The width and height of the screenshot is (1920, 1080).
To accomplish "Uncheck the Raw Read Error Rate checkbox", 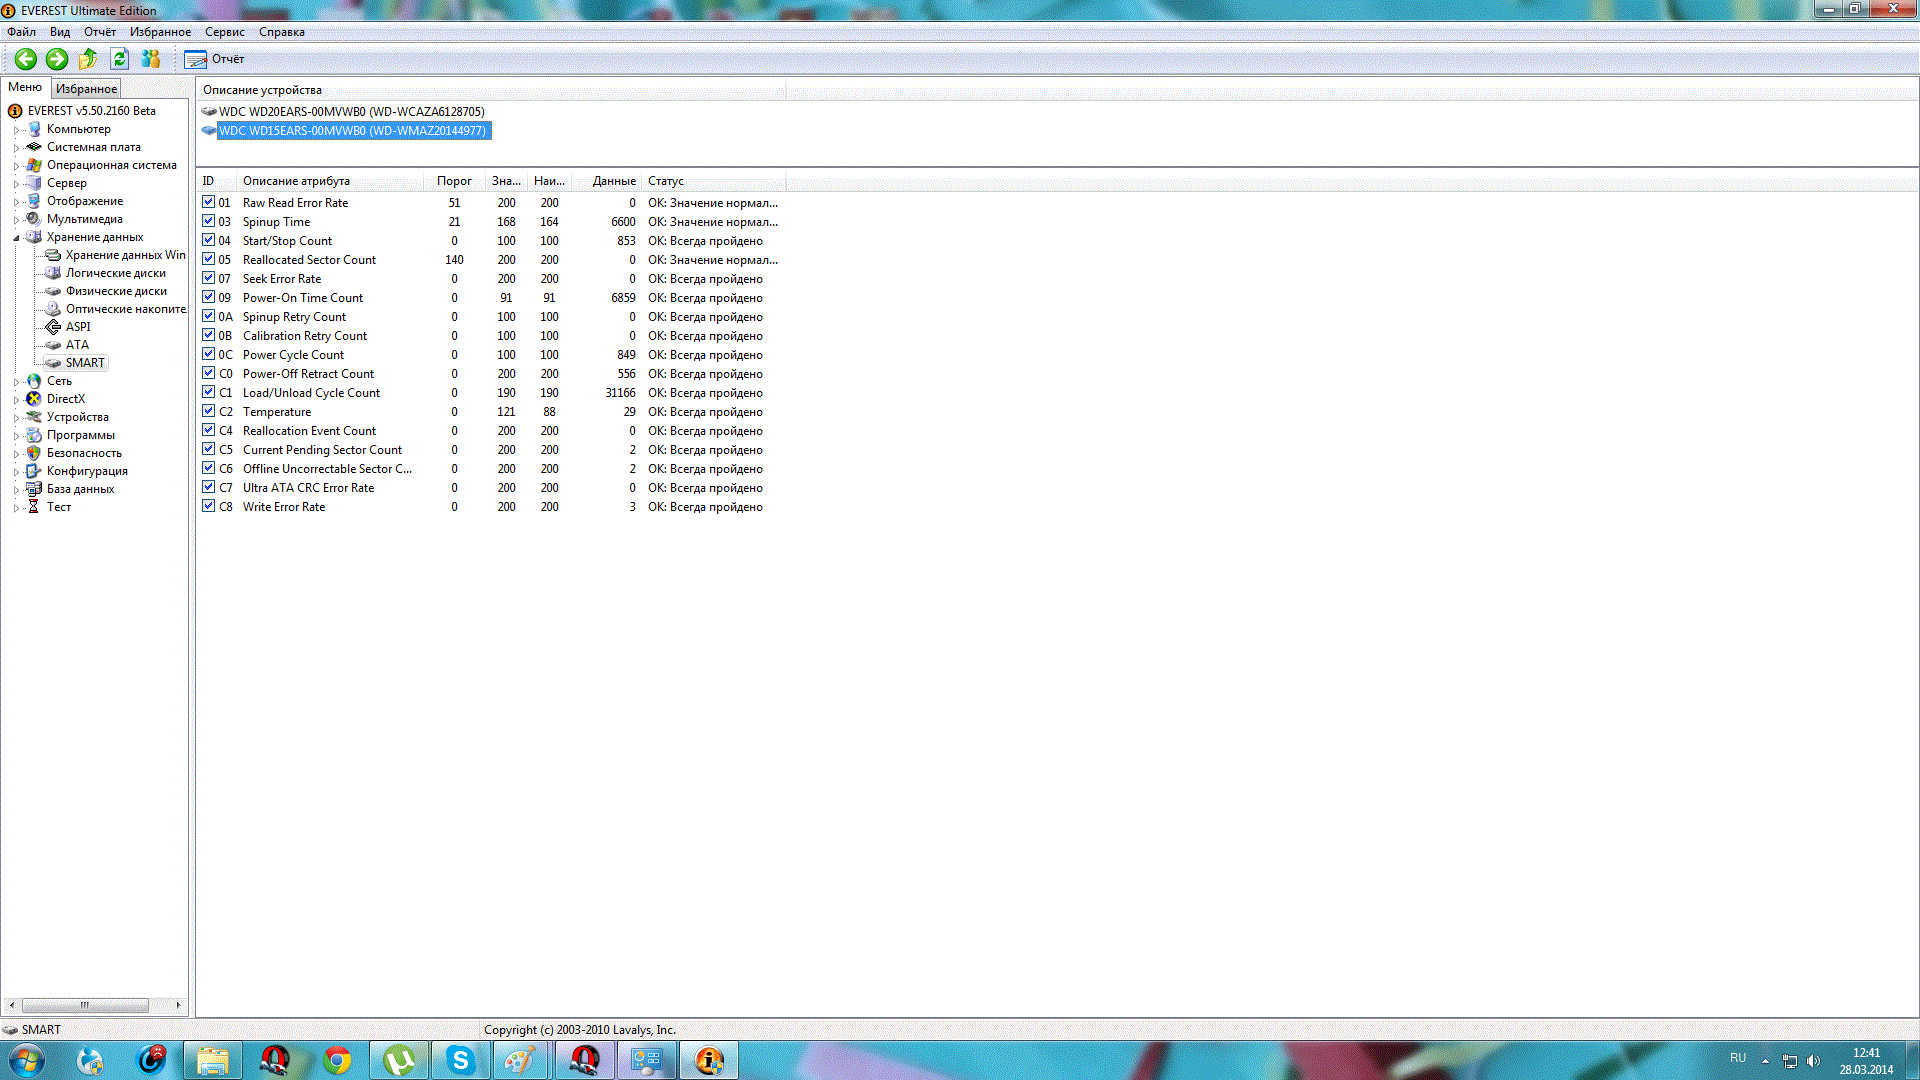I will tap(208, 202).
